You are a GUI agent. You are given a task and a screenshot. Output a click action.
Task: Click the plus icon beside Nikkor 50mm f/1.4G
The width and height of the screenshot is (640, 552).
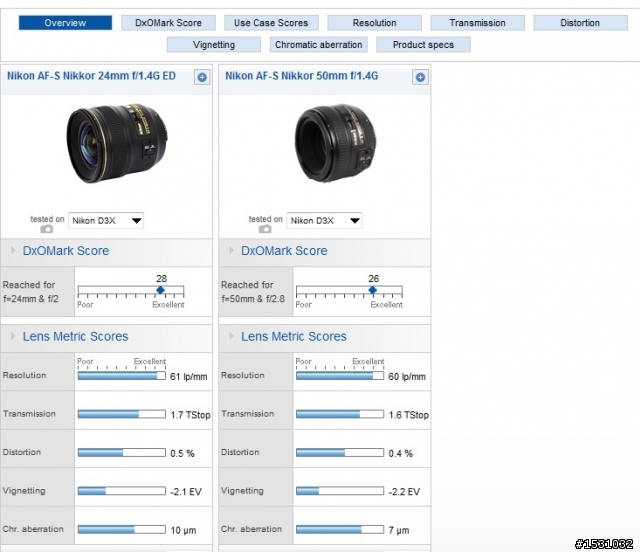tap(420, 77)
